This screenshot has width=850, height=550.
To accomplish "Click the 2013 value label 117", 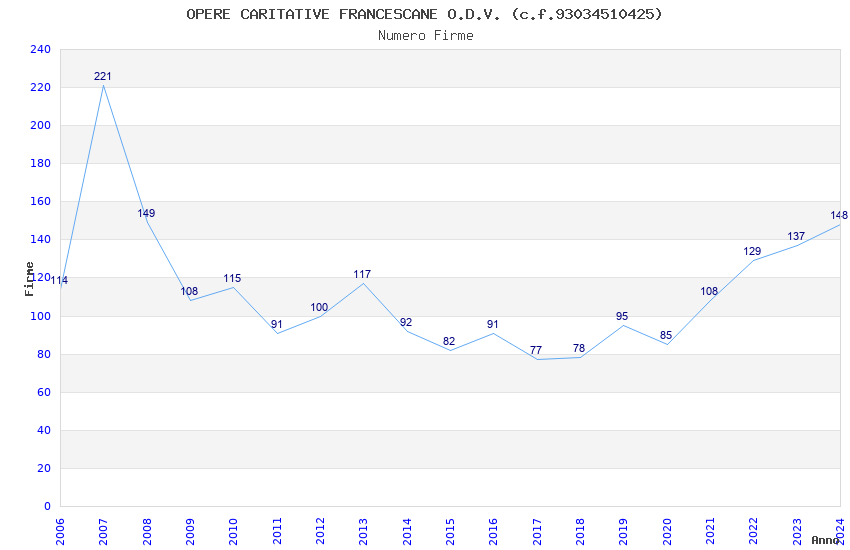I will click(x=362, y=275).
